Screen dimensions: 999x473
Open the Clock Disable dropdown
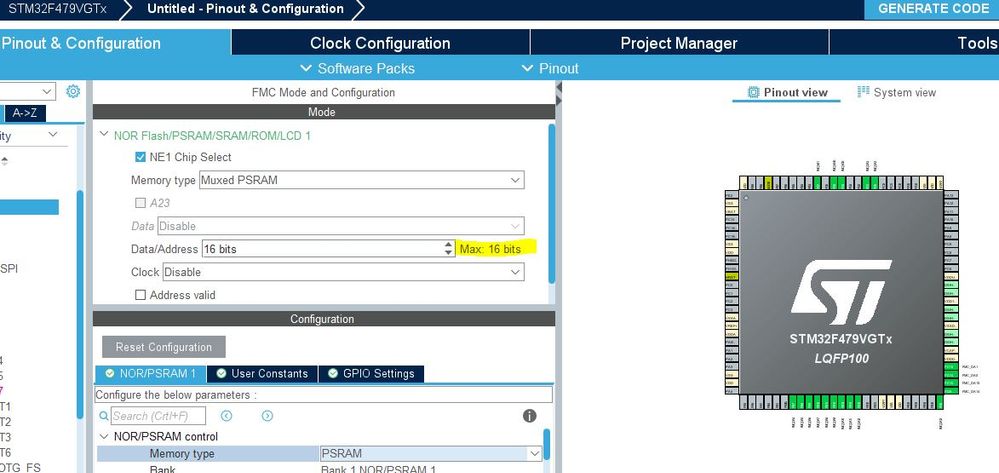[343, 272]
